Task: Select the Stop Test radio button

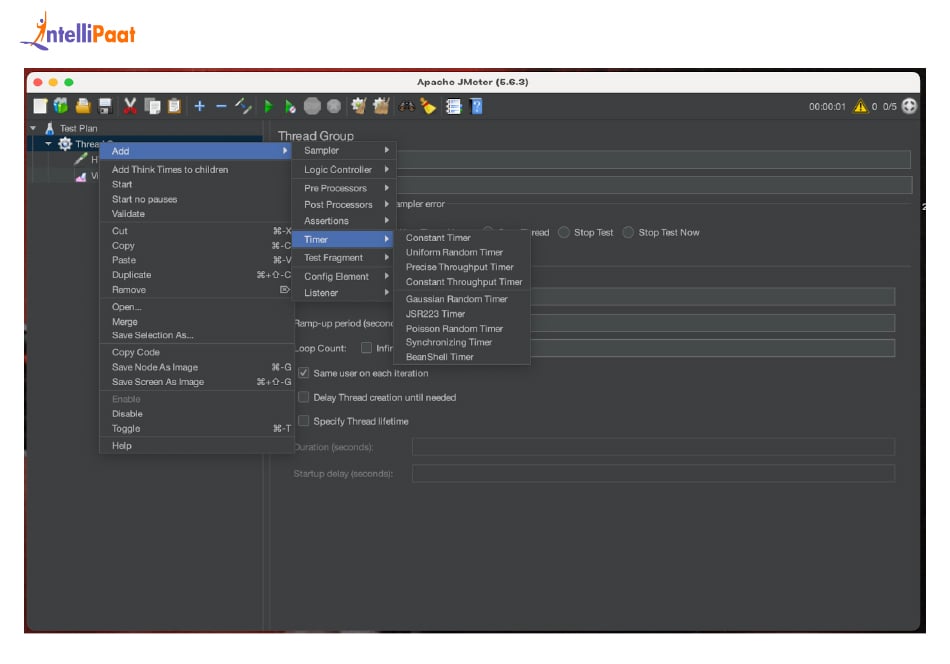Action: pyautogui.click(x=564, y=233)
